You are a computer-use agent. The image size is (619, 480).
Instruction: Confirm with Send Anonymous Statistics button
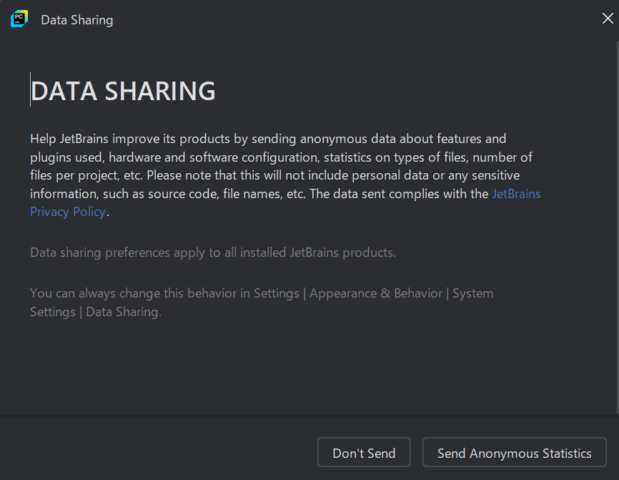[x=514, y=452]
